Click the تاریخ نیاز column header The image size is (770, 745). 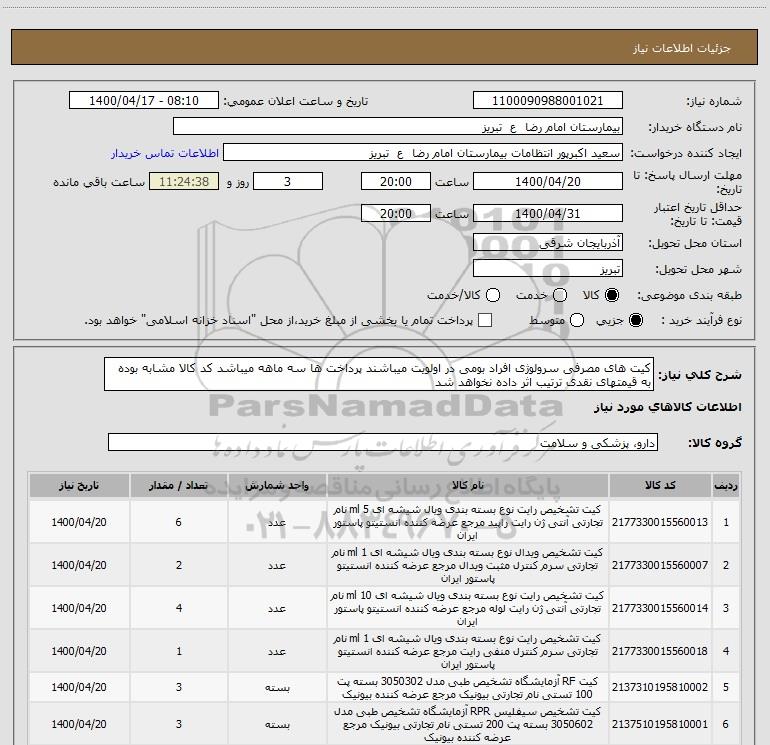point(79,485)
